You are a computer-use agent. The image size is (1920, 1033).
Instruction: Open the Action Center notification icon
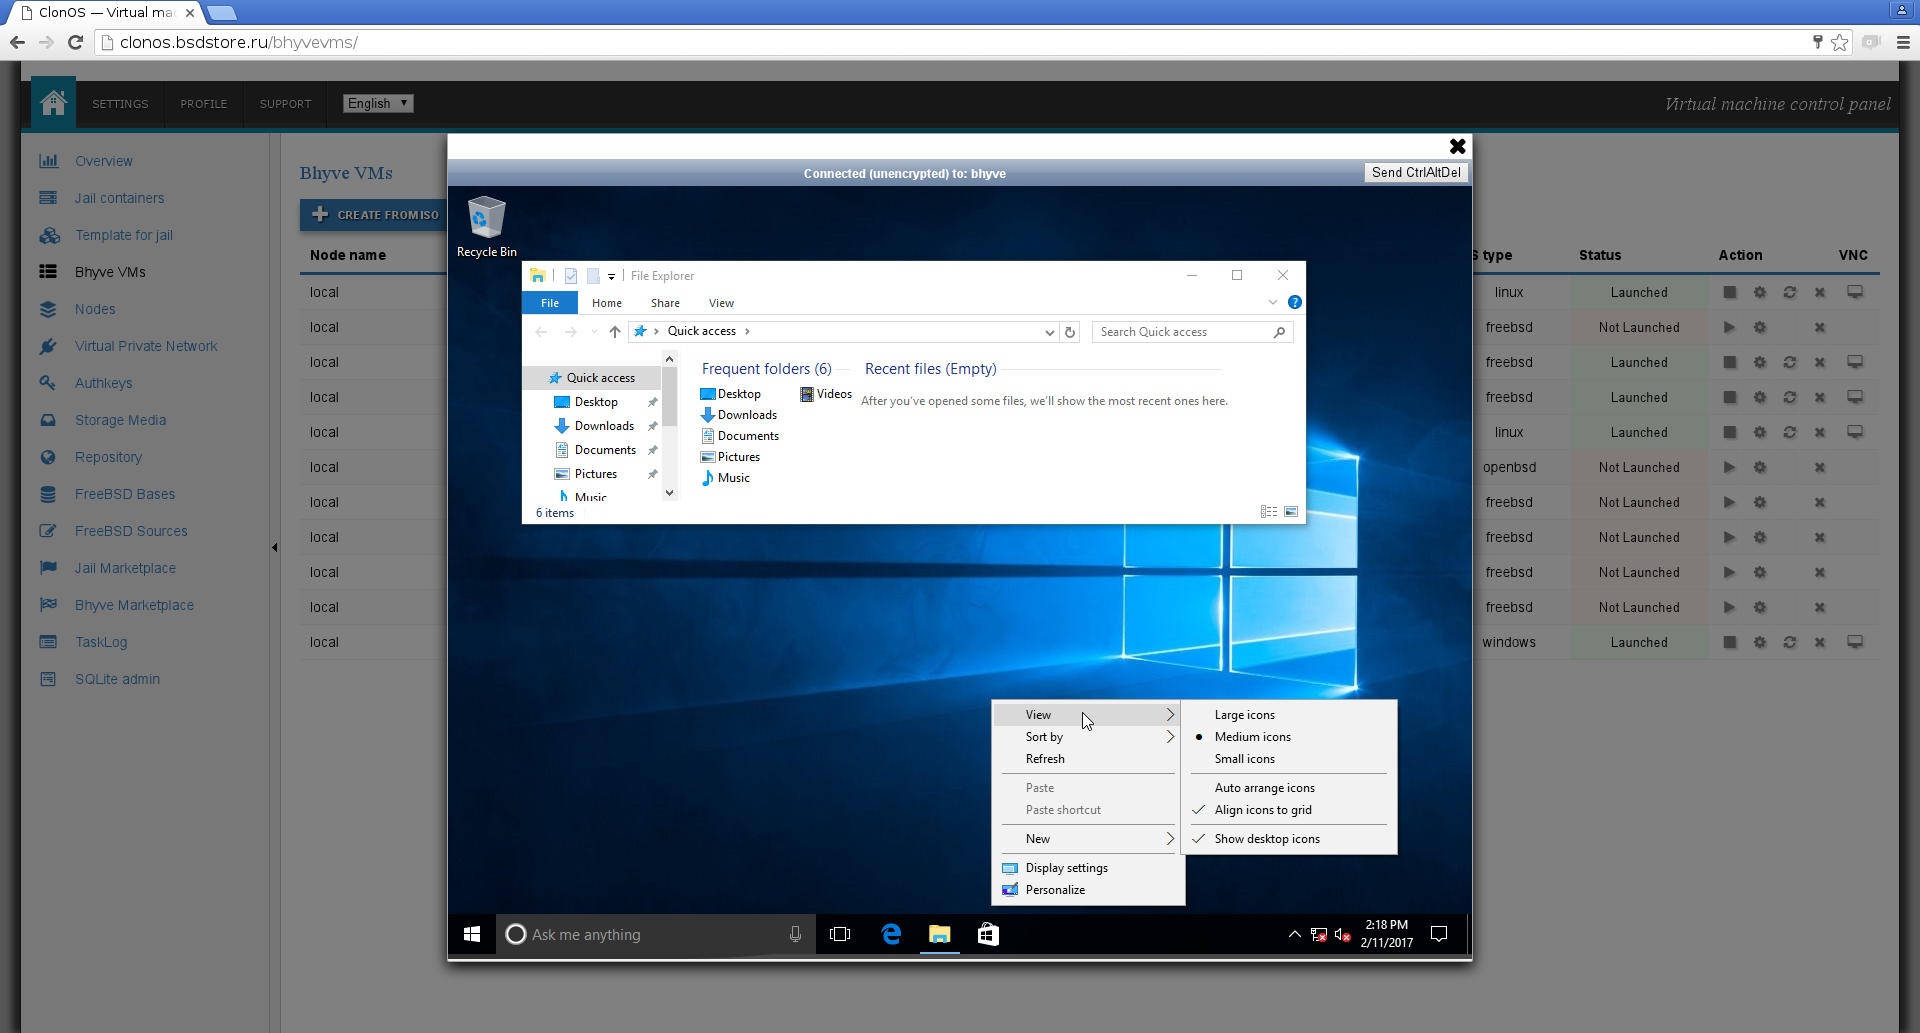pyautogui.click(x=1439, y=934)
